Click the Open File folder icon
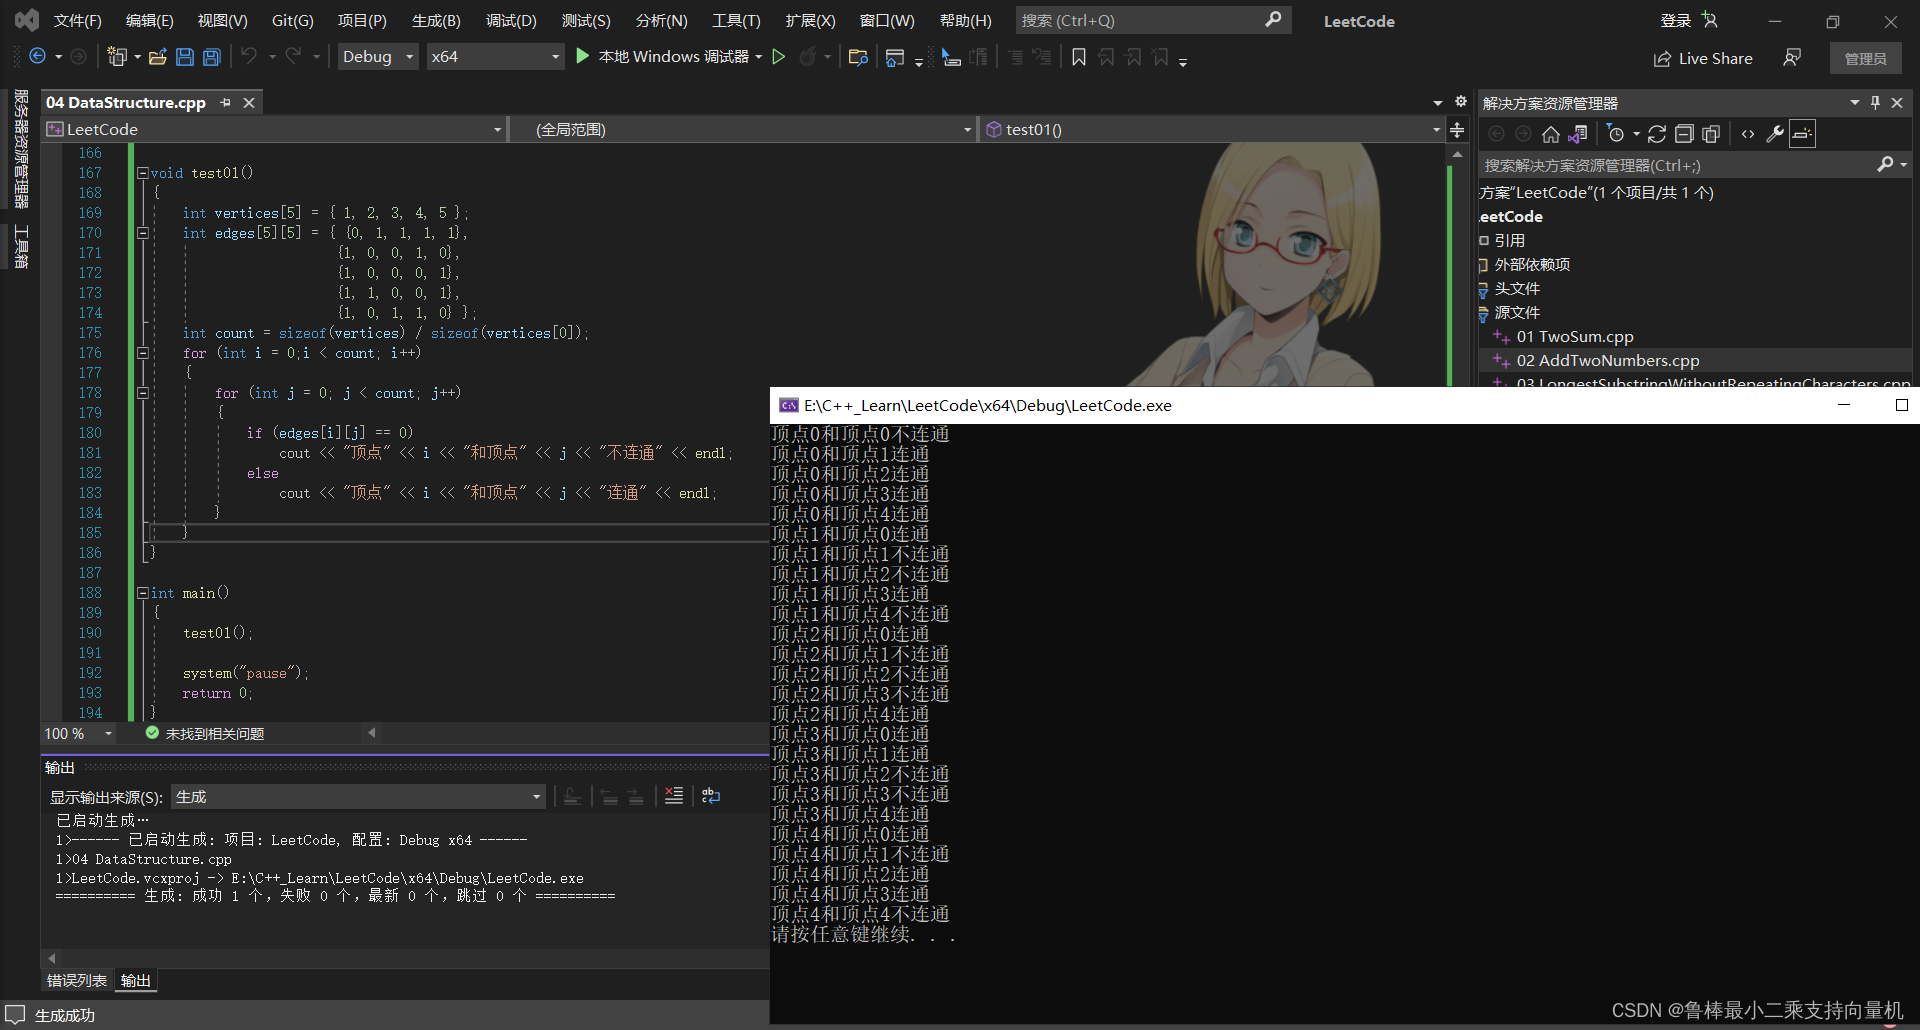The height and width of the screenshot is (1030, 1920). (157, 57)
